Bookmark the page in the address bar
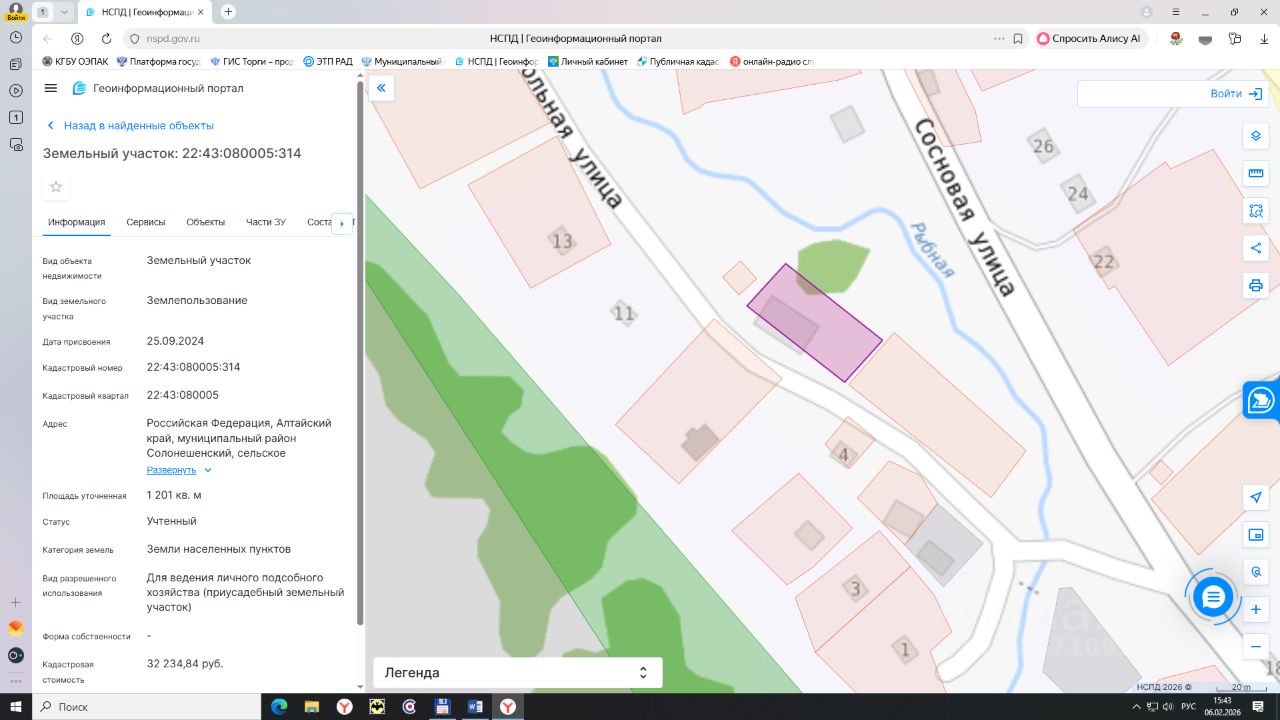1280x720 pixels. [1018, 39]
